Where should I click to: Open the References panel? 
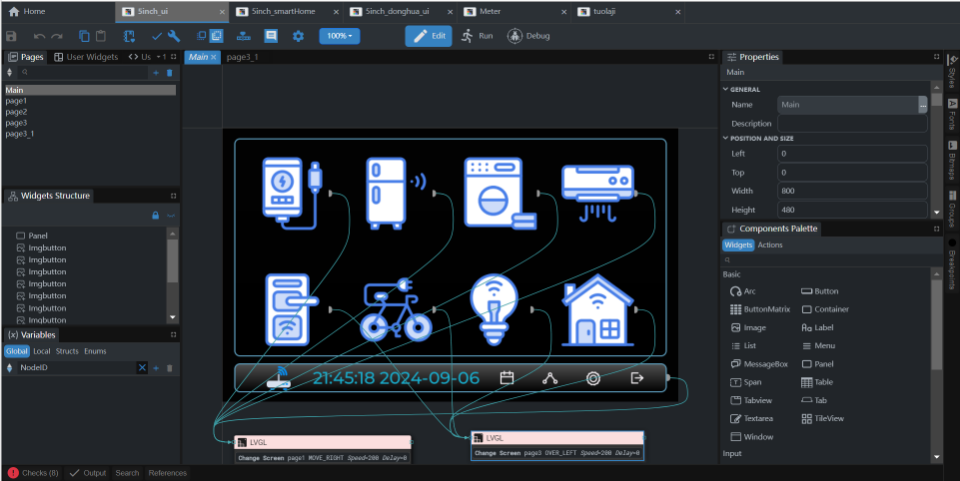(x=167, y=473)
